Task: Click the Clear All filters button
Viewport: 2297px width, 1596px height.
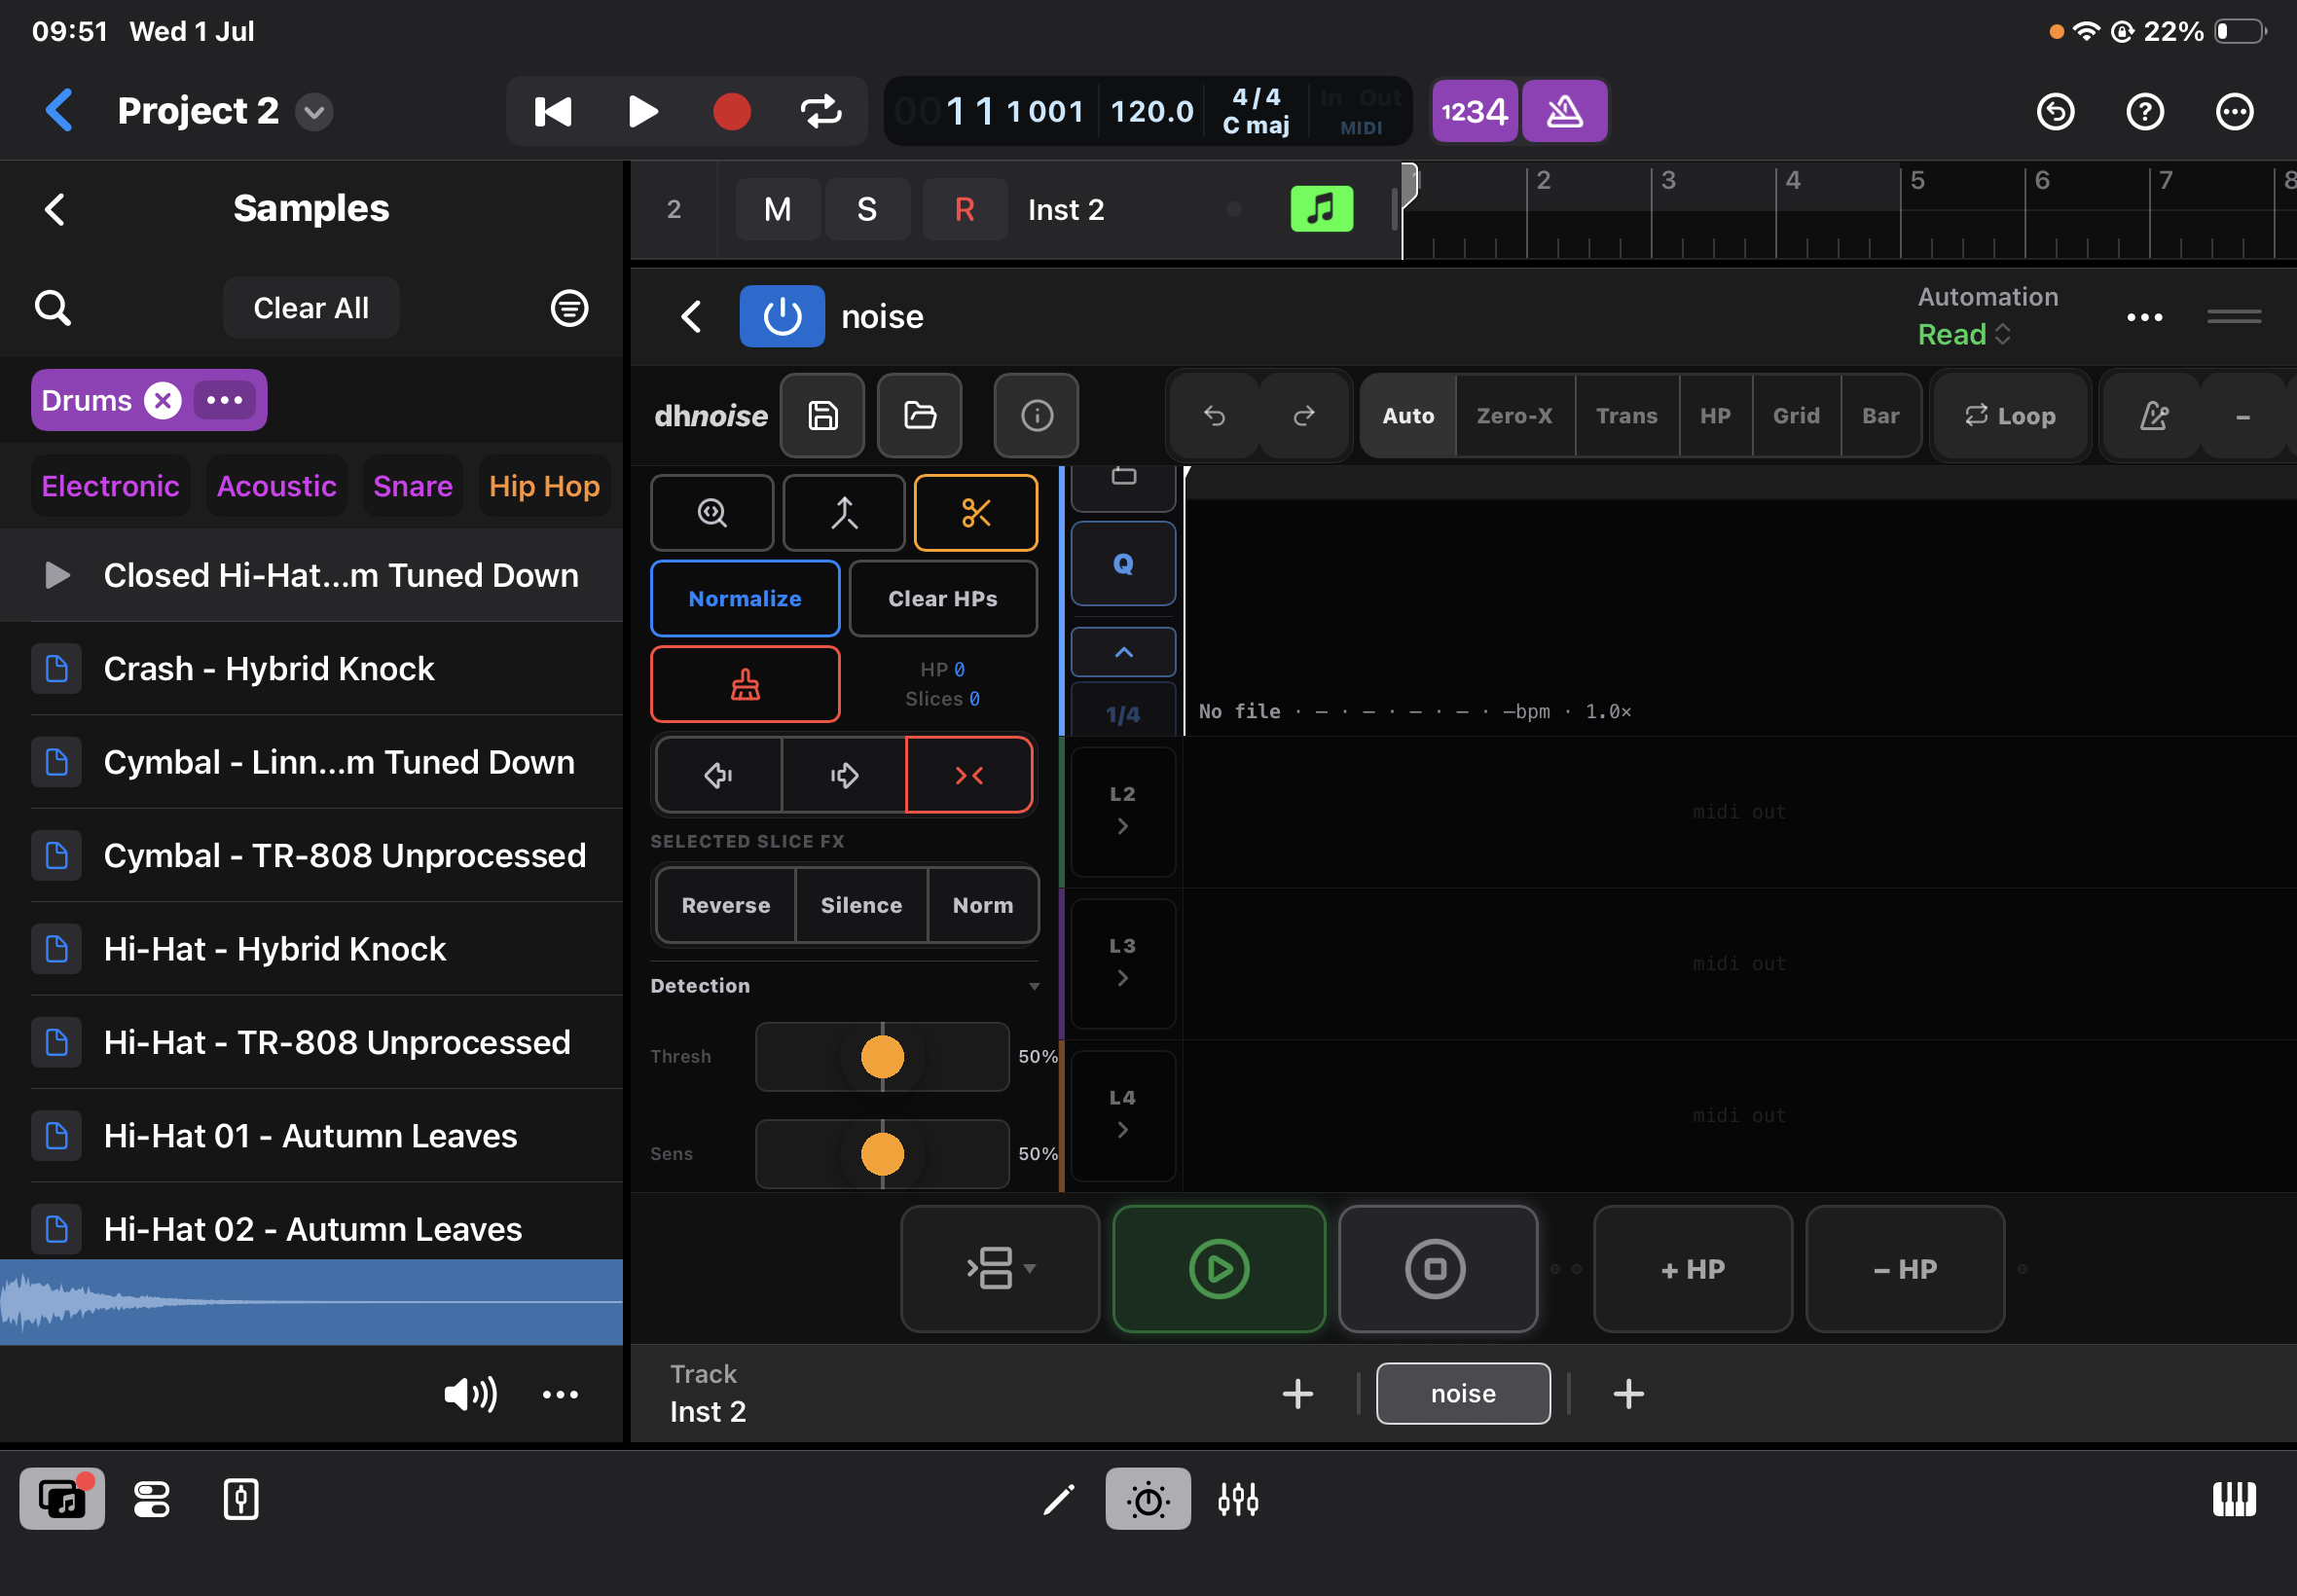Action: tap(311, 308)
